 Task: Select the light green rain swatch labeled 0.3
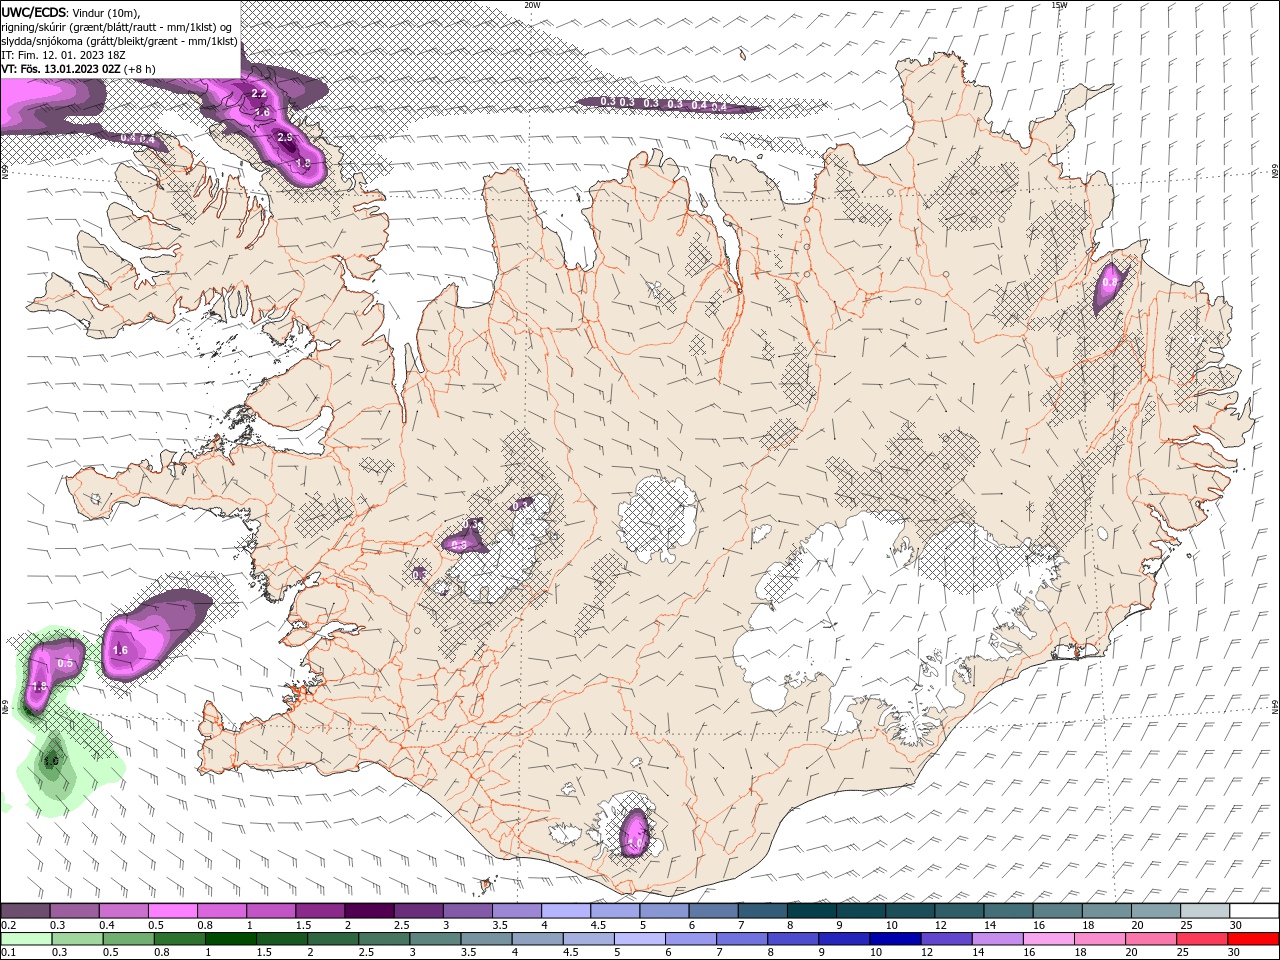click(x=77, y=939)
